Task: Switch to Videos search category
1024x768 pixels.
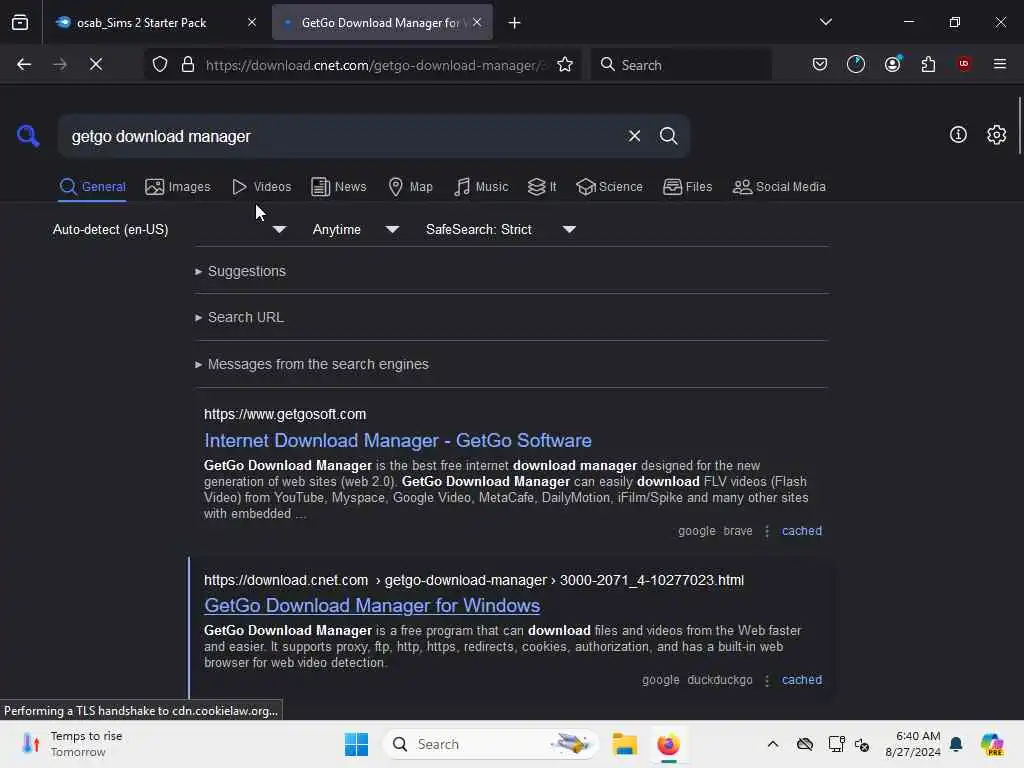Action: (261, 187)
